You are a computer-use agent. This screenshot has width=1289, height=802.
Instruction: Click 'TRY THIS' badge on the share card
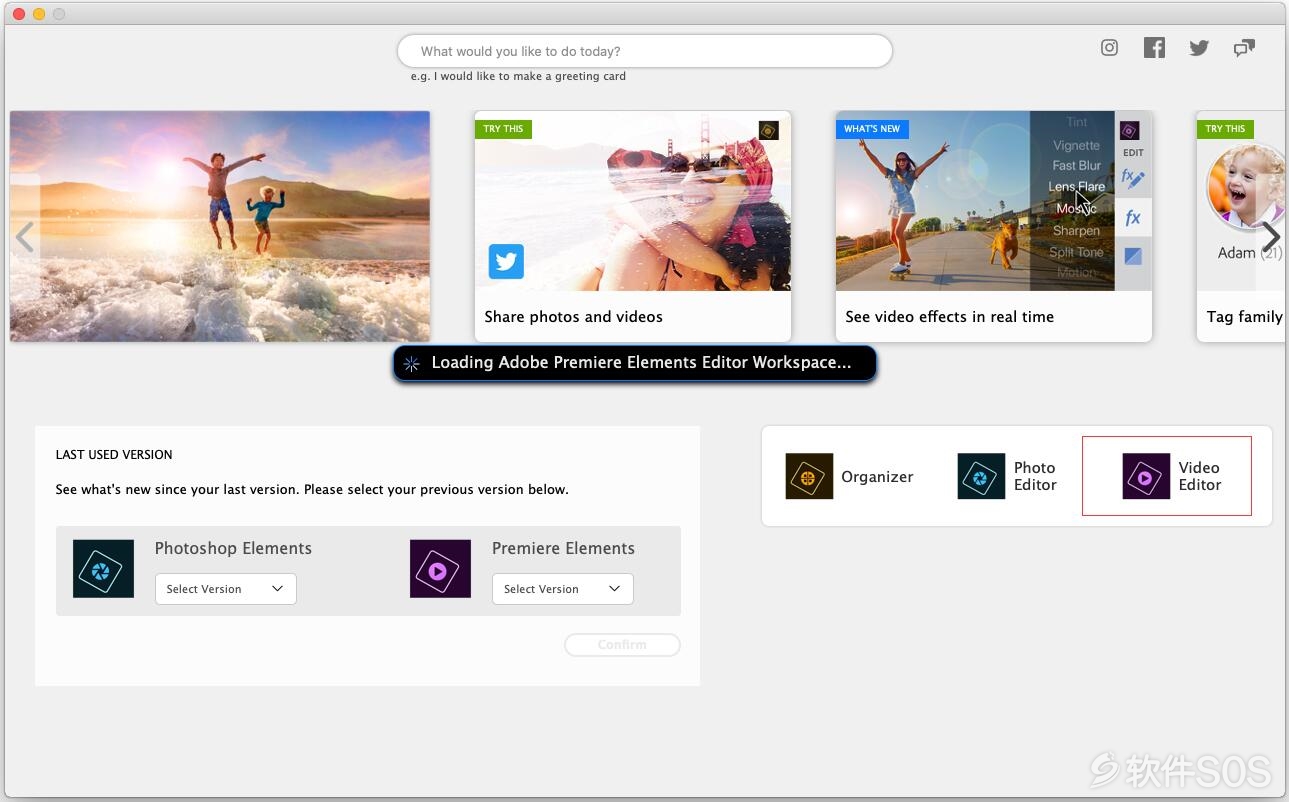[503, 129]
